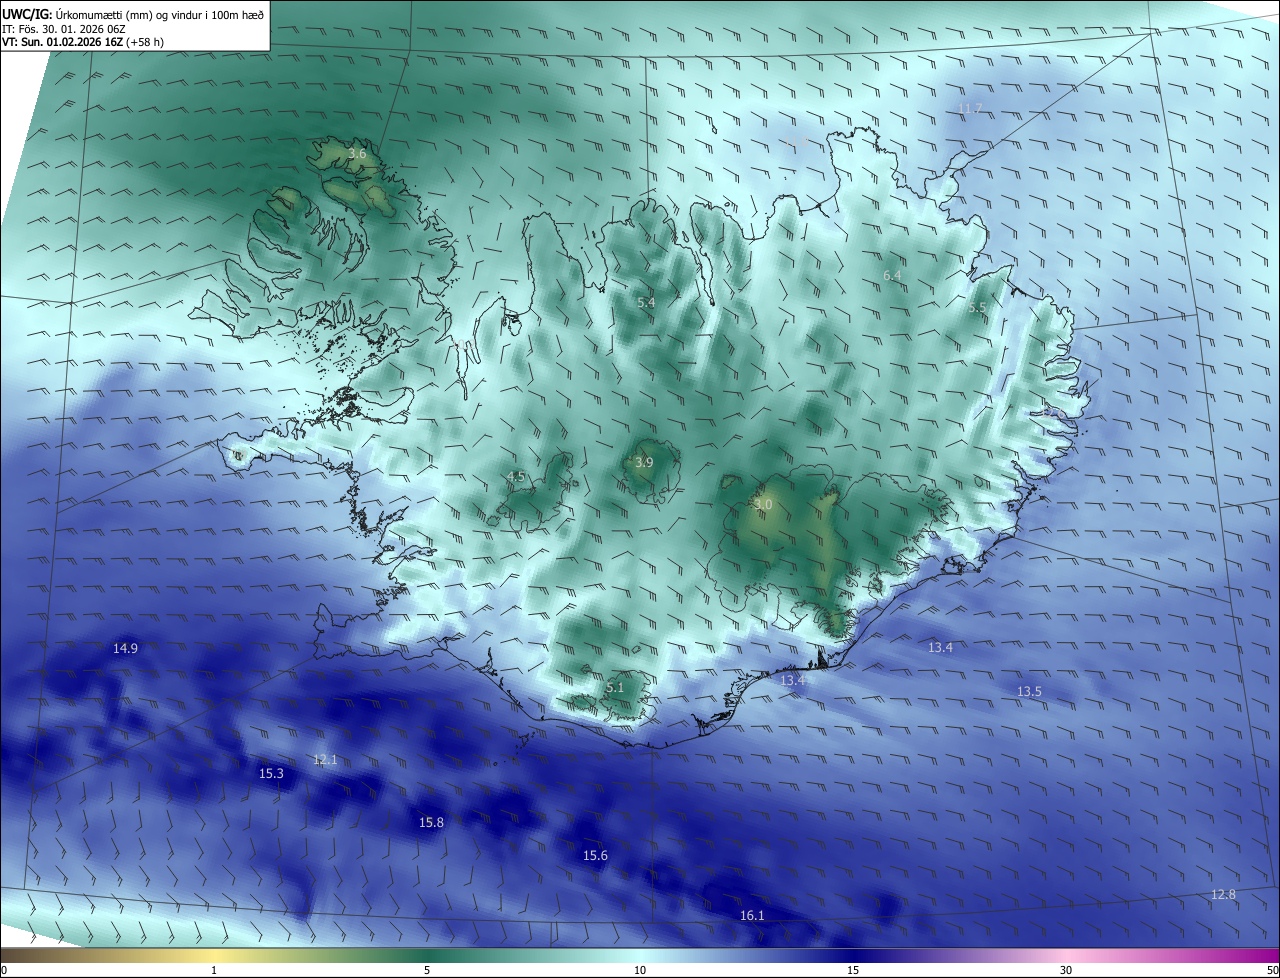Click the 13.5 value label

[1029, 691]
